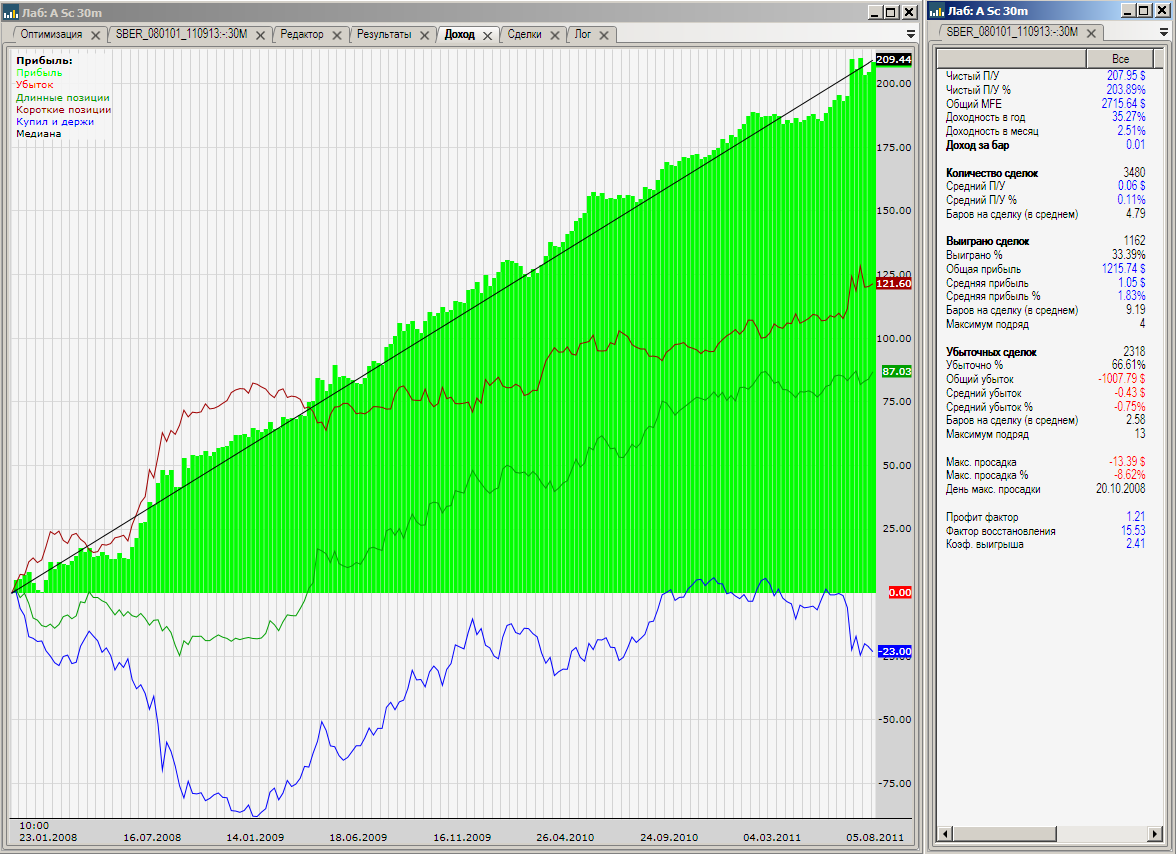Click the День макс. просадки date 20.10.2008

click(1120, 489)
